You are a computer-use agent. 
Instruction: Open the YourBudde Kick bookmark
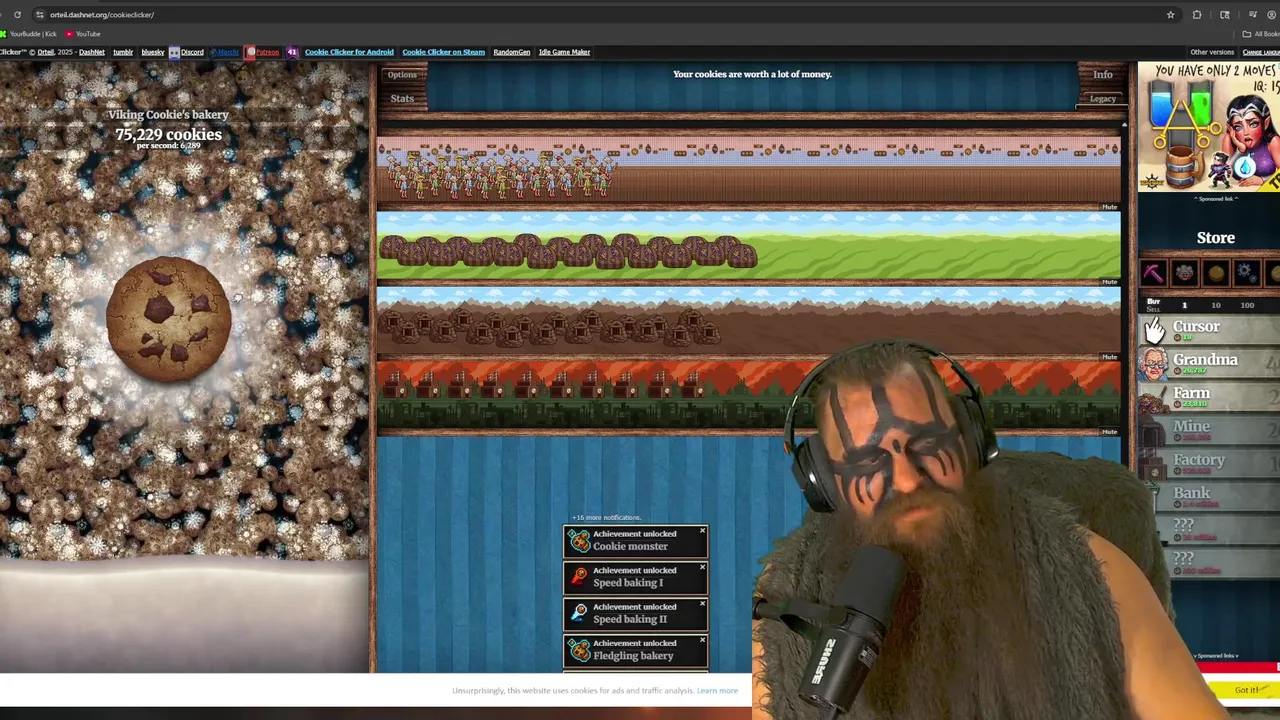(x=29, y=34)
